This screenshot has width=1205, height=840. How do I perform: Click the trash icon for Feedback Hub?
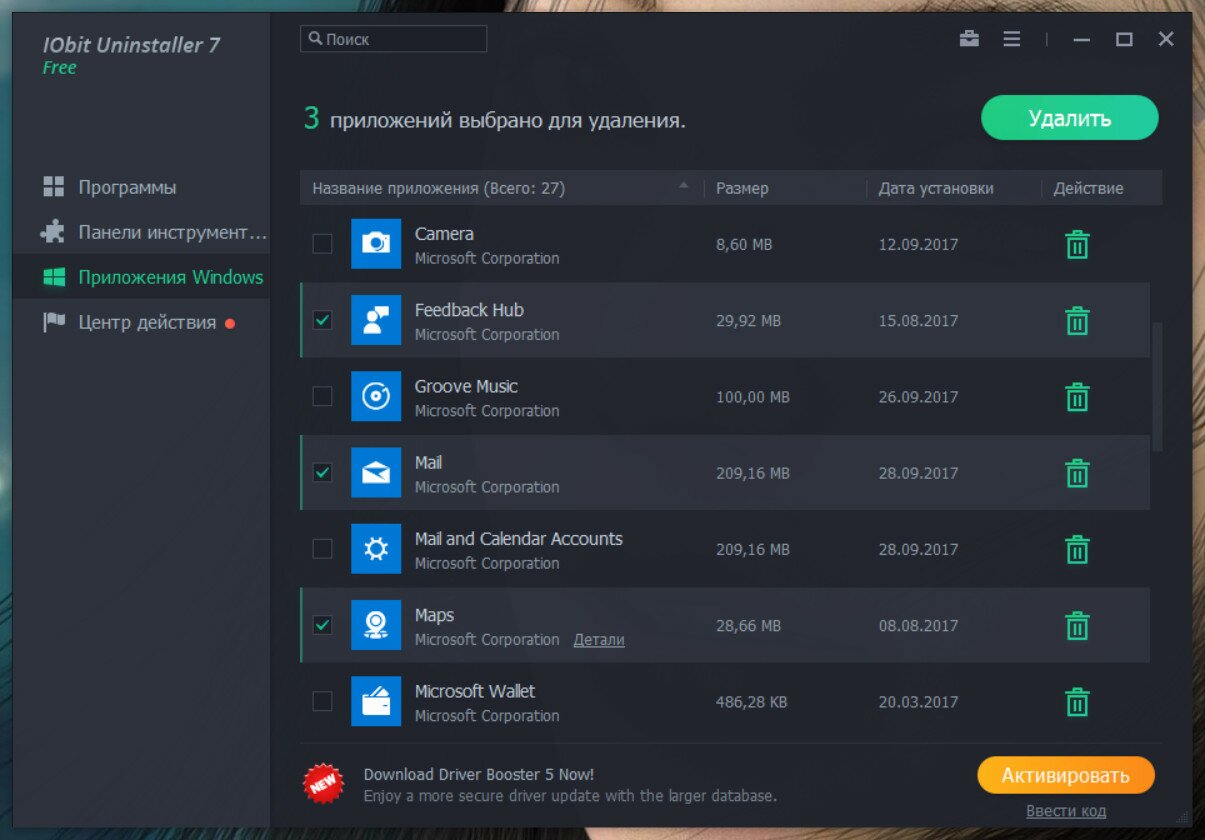coord(1077,321)
